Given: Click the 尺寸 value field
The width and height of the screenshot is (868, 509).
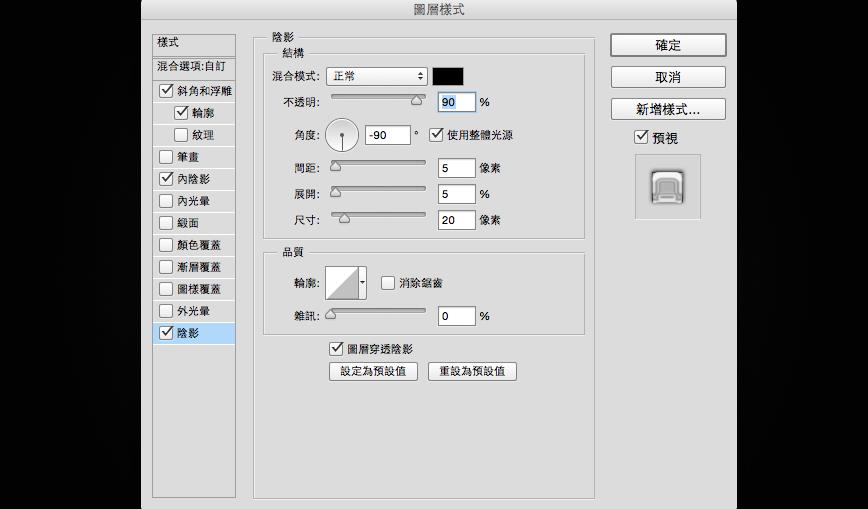Looking at the screenshot, I should (x=457, y=220).
